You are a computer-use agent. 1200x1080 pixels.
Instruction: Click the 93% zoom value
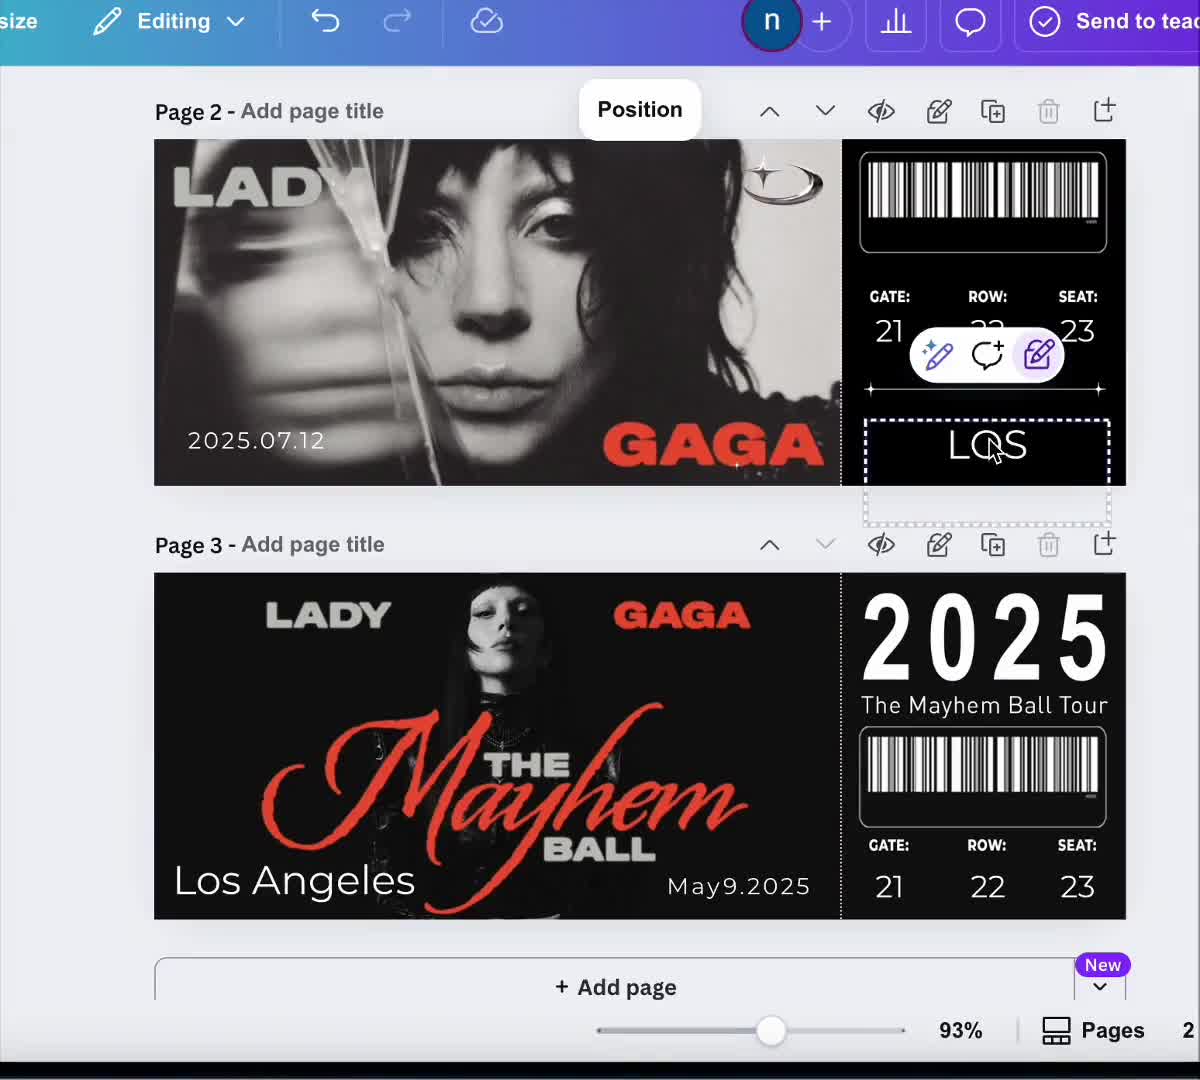(x=960, y=1031)
